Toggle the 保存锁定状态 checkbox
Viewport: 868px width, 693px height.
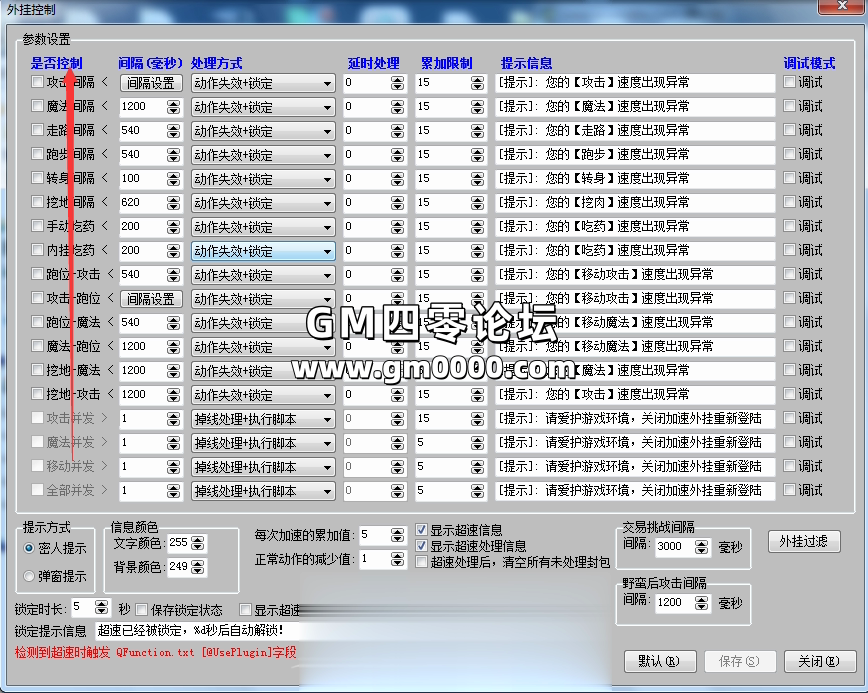tap(141, 609)
